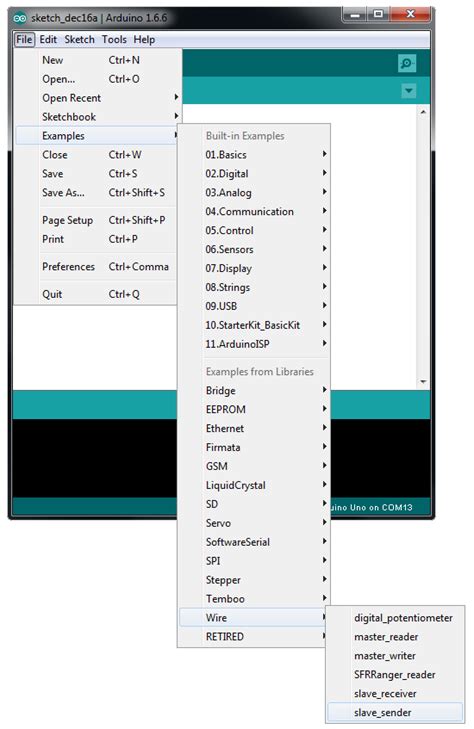The width and height of the screenshot is (474, 729).
Task: Open GSM library examples
Action: point(254,466)
